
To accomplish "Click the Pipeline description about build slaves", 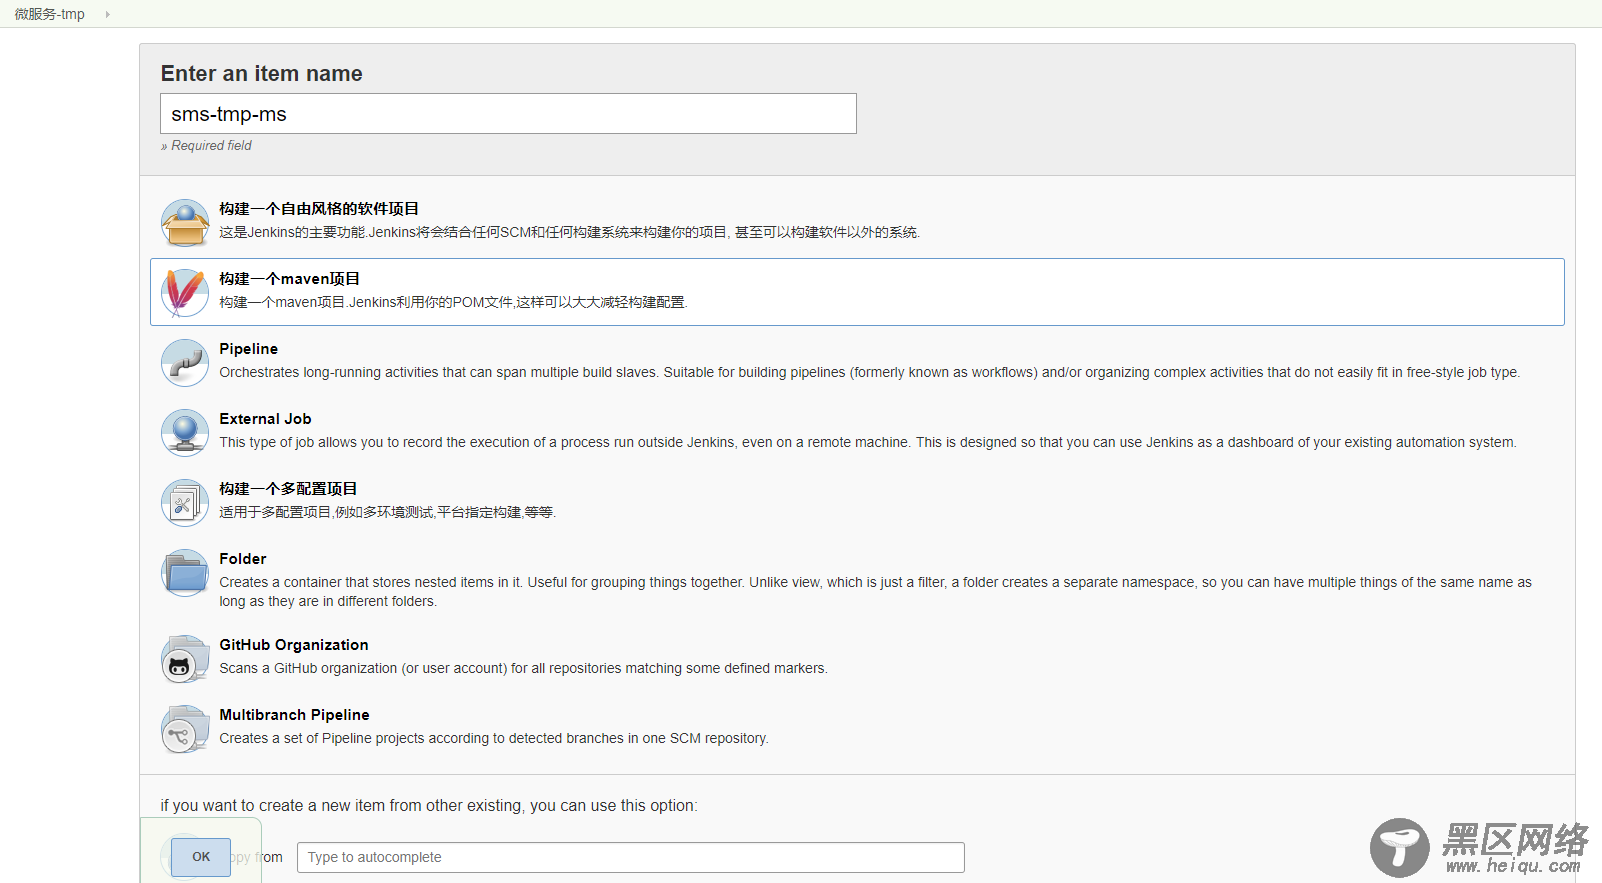I will 870,372.
